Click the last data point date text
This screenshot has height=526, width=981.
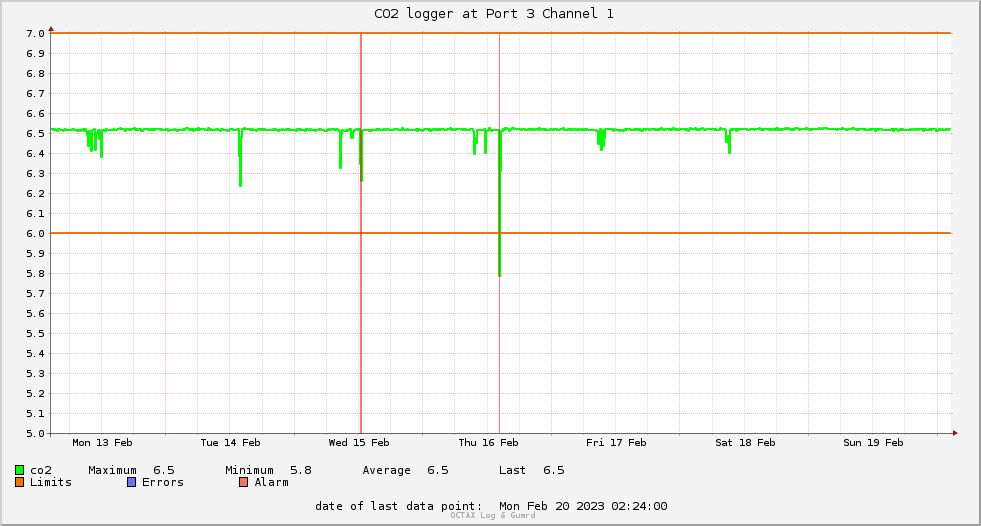pyautogui.click(x=491, y=506)
